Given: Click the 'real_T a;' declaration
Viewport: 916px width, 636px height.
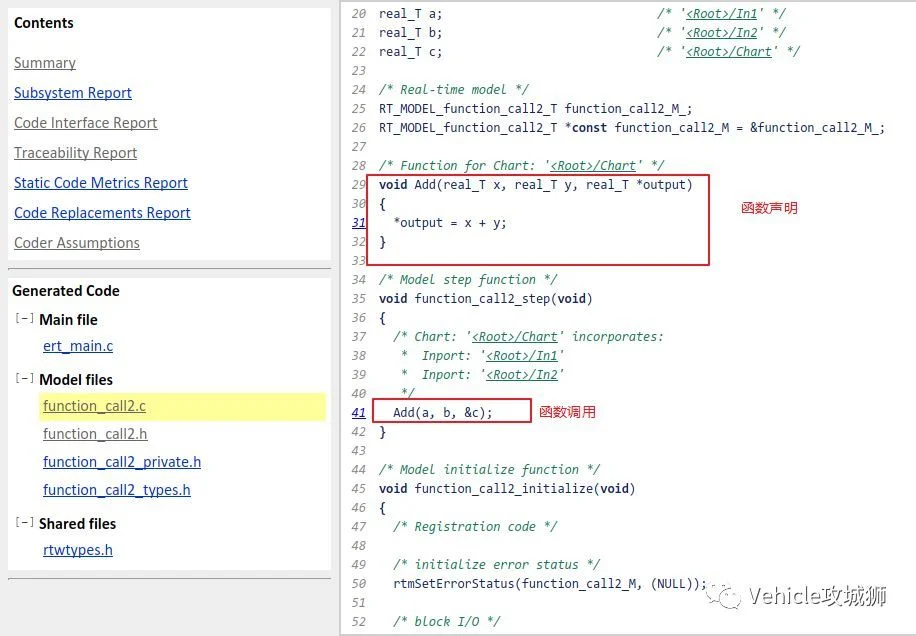Looking at the screenshot, I should coord(411,13).
